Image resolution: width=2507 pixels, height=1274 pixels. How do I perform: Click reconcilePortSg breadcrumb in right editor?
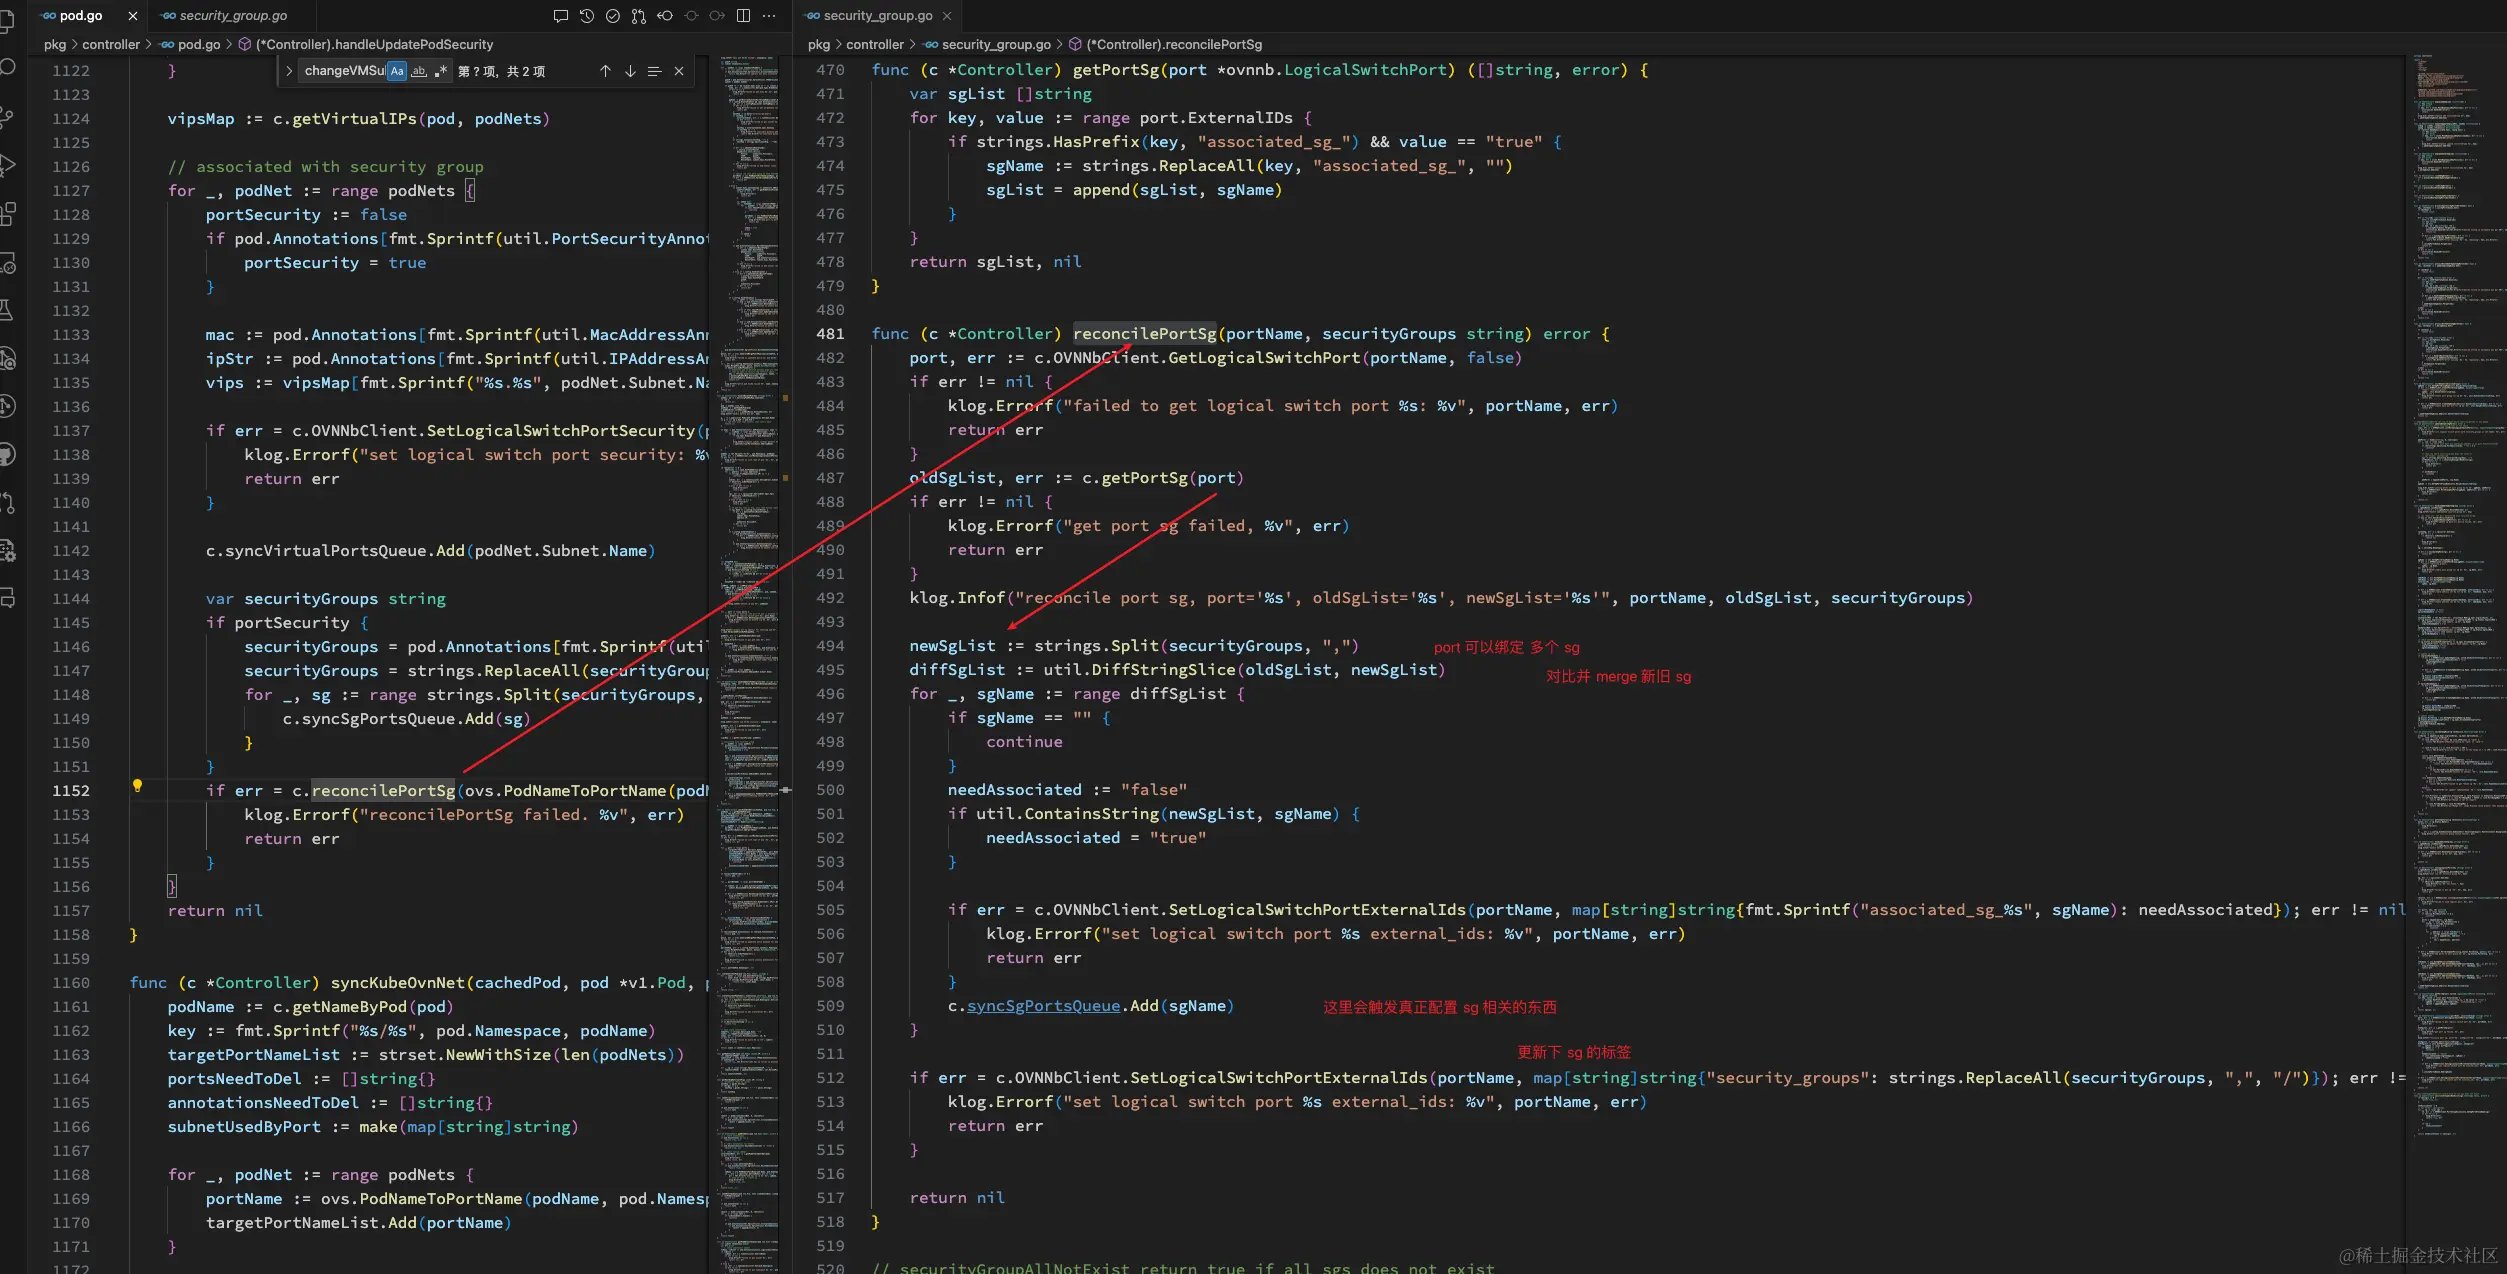[1173, 44]
